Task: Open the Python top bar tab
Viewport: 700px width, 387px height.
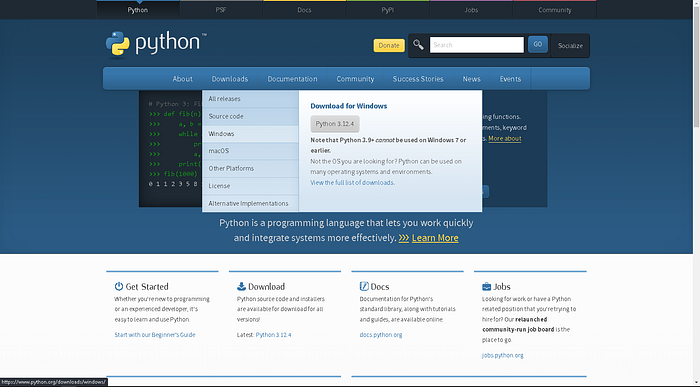Action: 138,10
